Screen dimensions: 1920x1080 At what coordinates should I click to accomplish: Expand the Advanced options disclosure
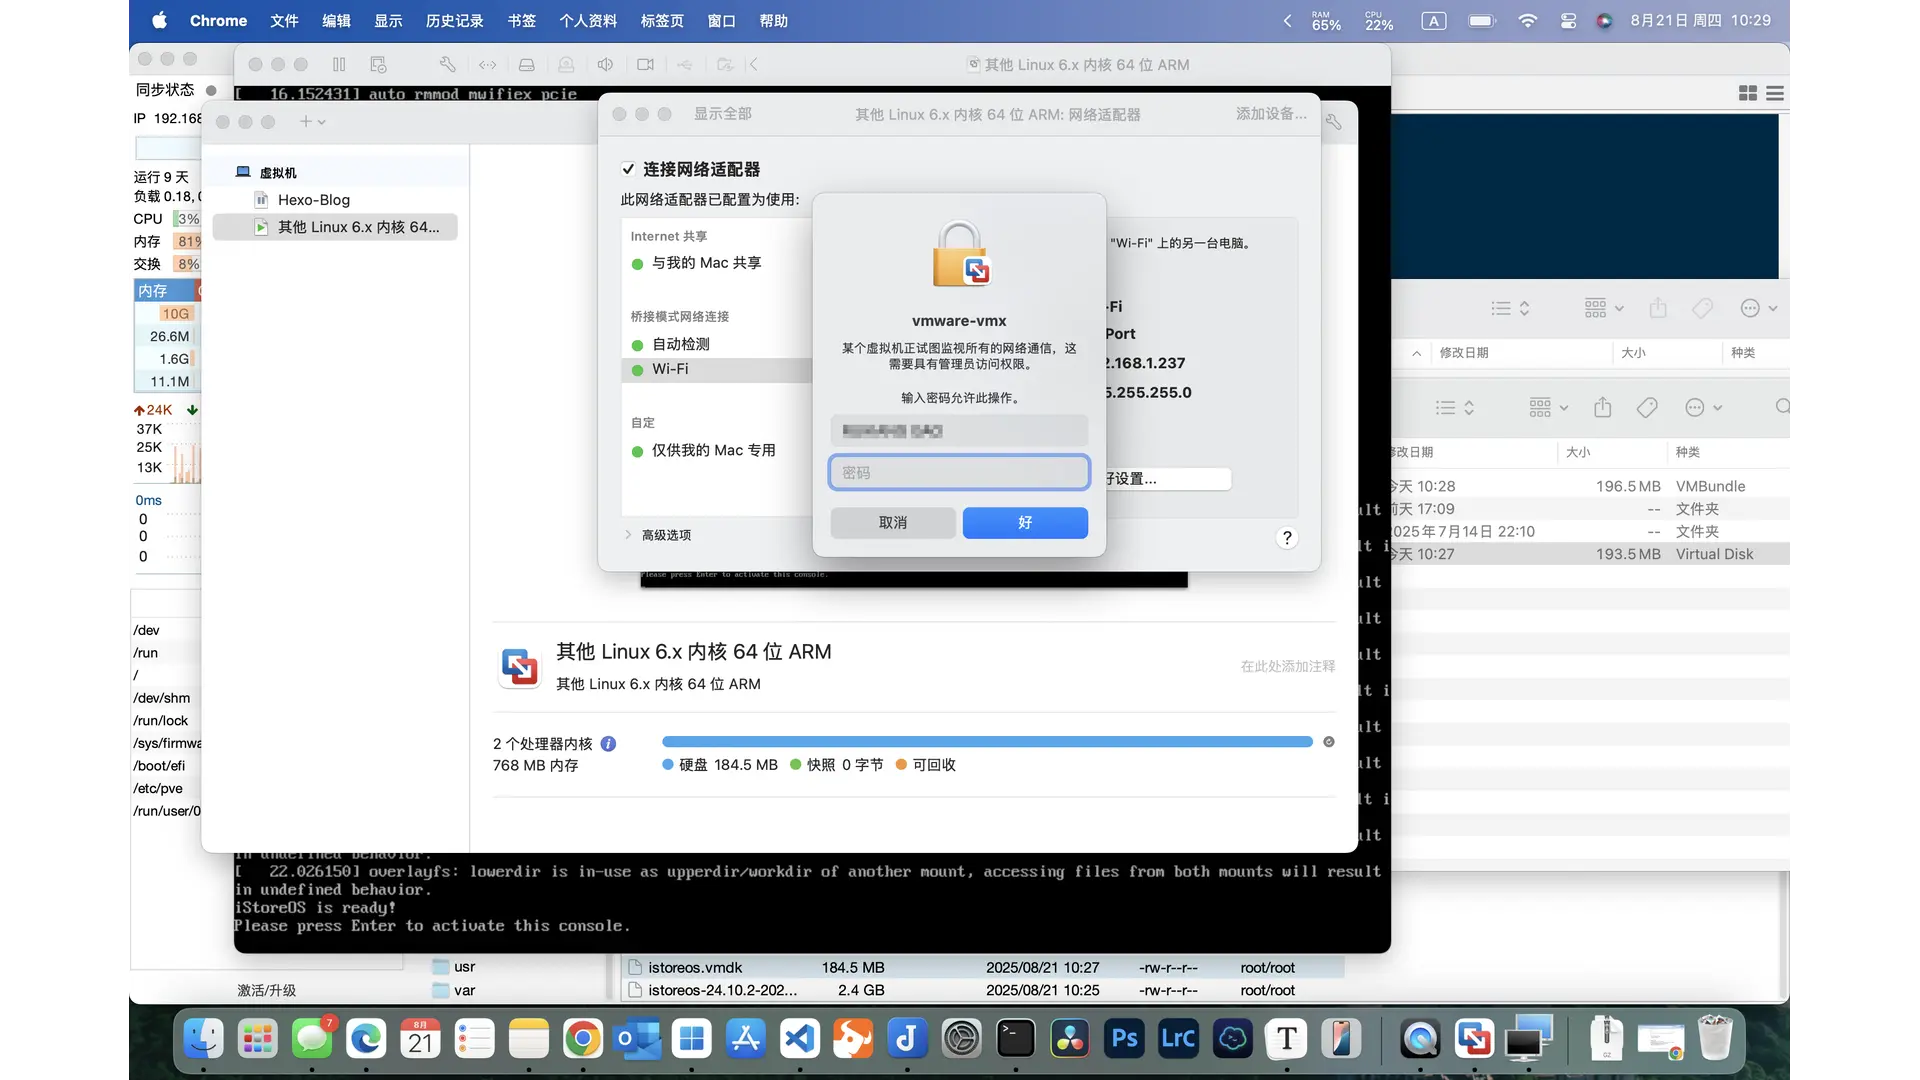pyautogui.click(x=628, y=535)
